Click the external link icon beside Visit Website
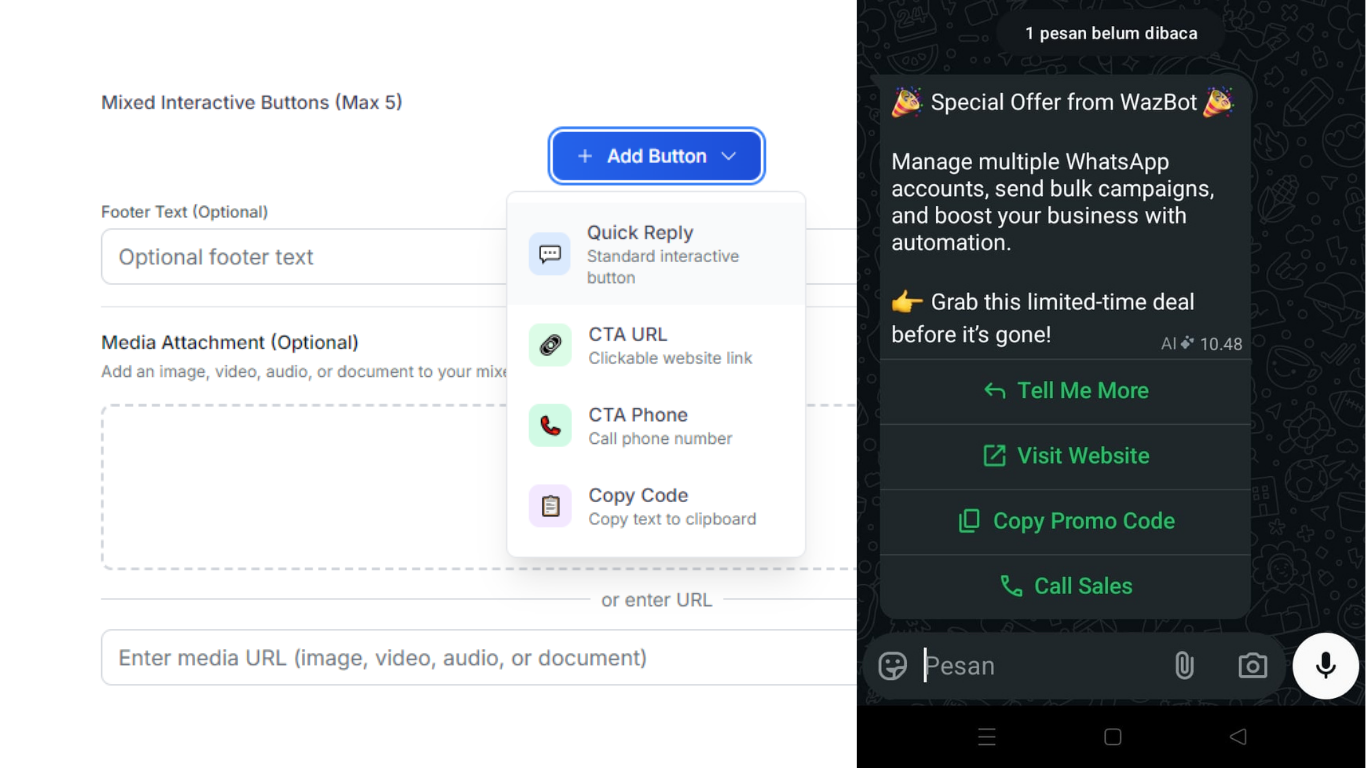Image resolution: width=1366 pixels, height=768 pixels. 993,455
